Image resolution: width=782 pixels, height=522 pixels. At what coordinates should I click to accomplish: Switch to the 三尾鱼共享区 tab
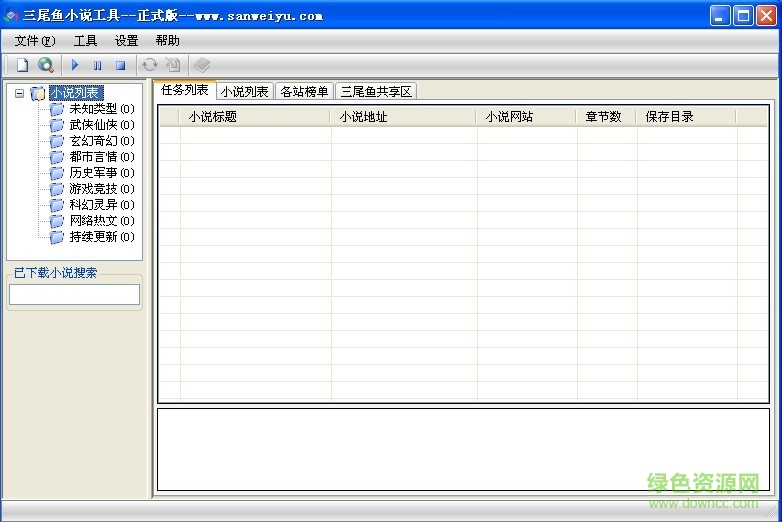tap(376, 91)
